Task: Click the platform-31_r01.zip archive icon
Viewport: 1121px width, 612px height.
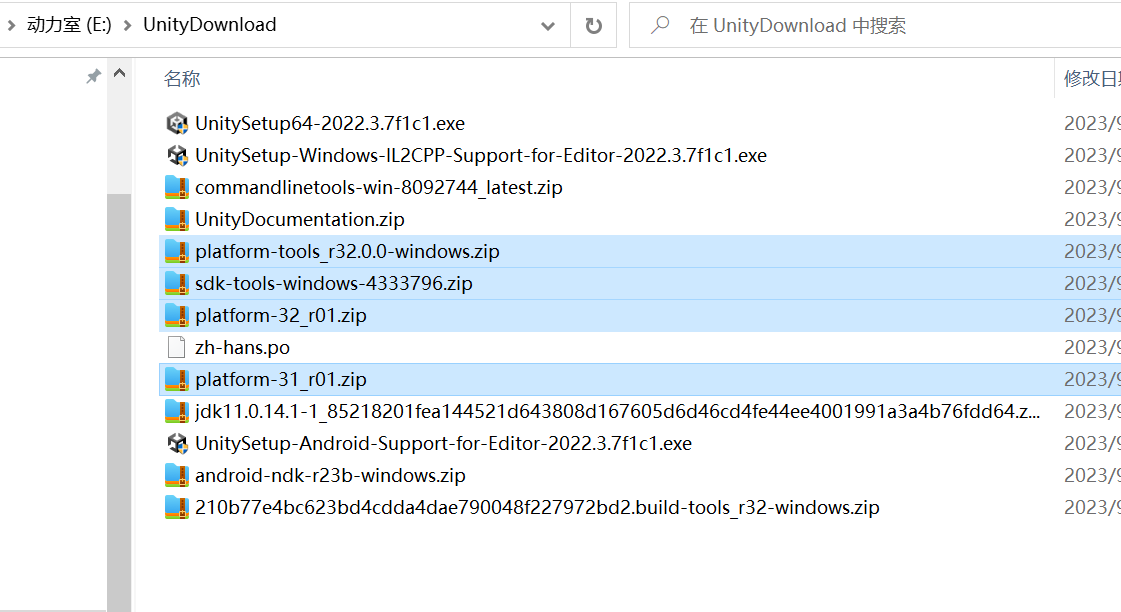Action: [177, 380]
